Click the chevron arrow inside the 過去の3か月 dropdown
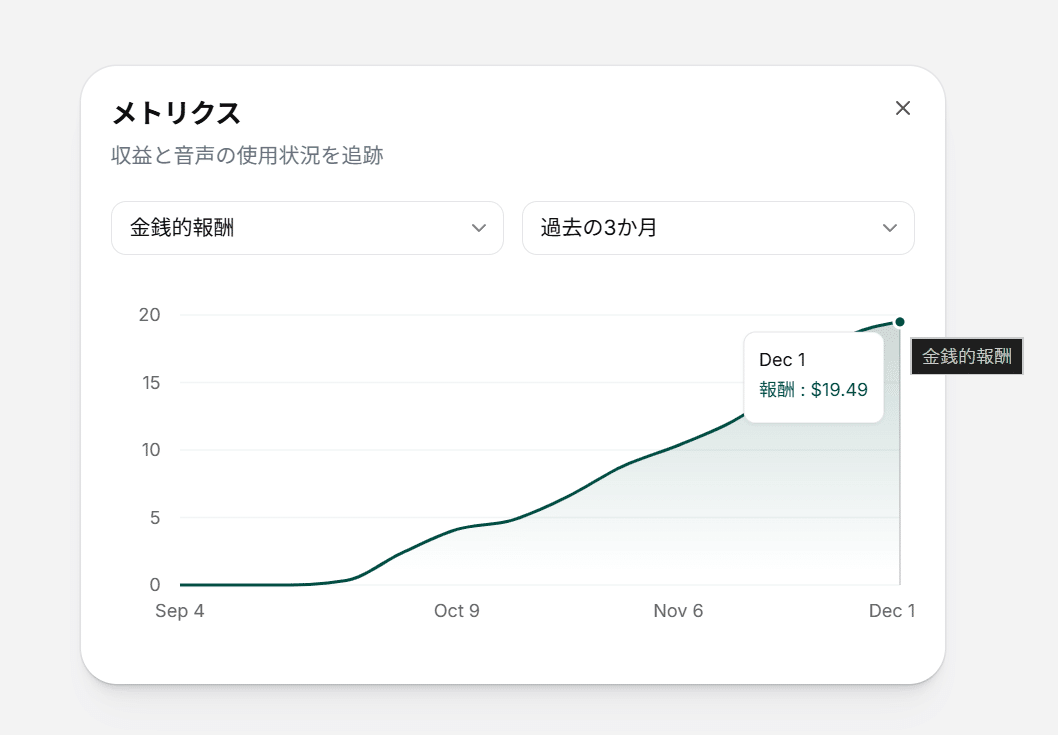This screenshot has width=1058, height=735. tap(890, 228)
